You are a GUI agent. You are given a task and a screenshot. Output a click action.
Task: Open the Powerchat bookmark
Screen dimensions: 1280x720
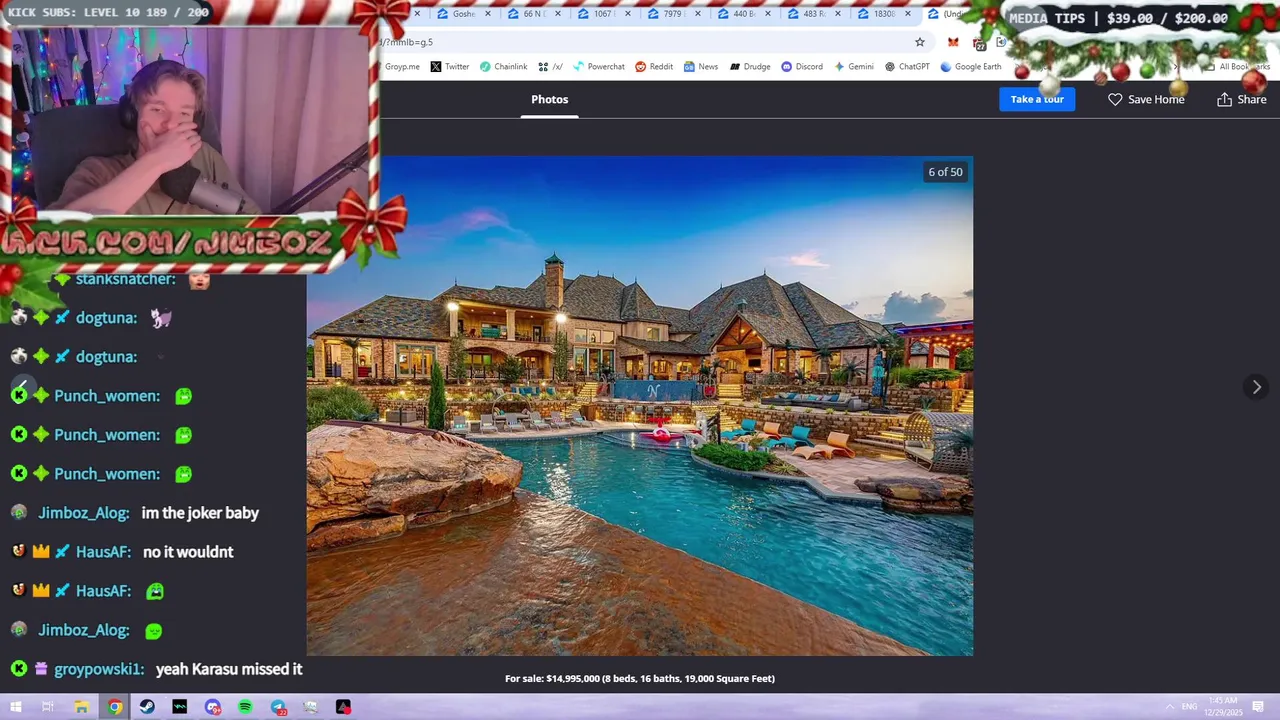click(598, 67)
